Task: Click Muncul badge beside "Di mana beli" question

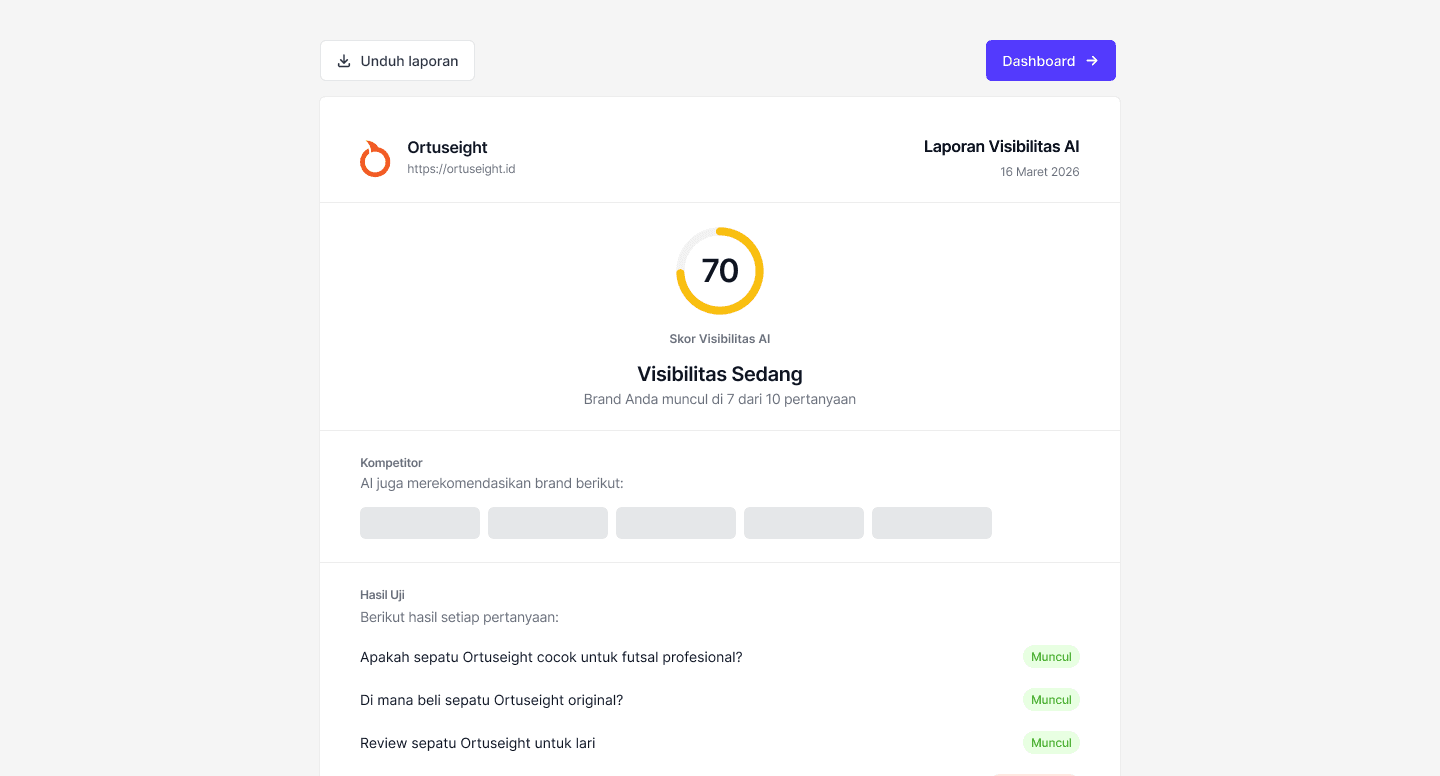Action: tap(1051, 700)
